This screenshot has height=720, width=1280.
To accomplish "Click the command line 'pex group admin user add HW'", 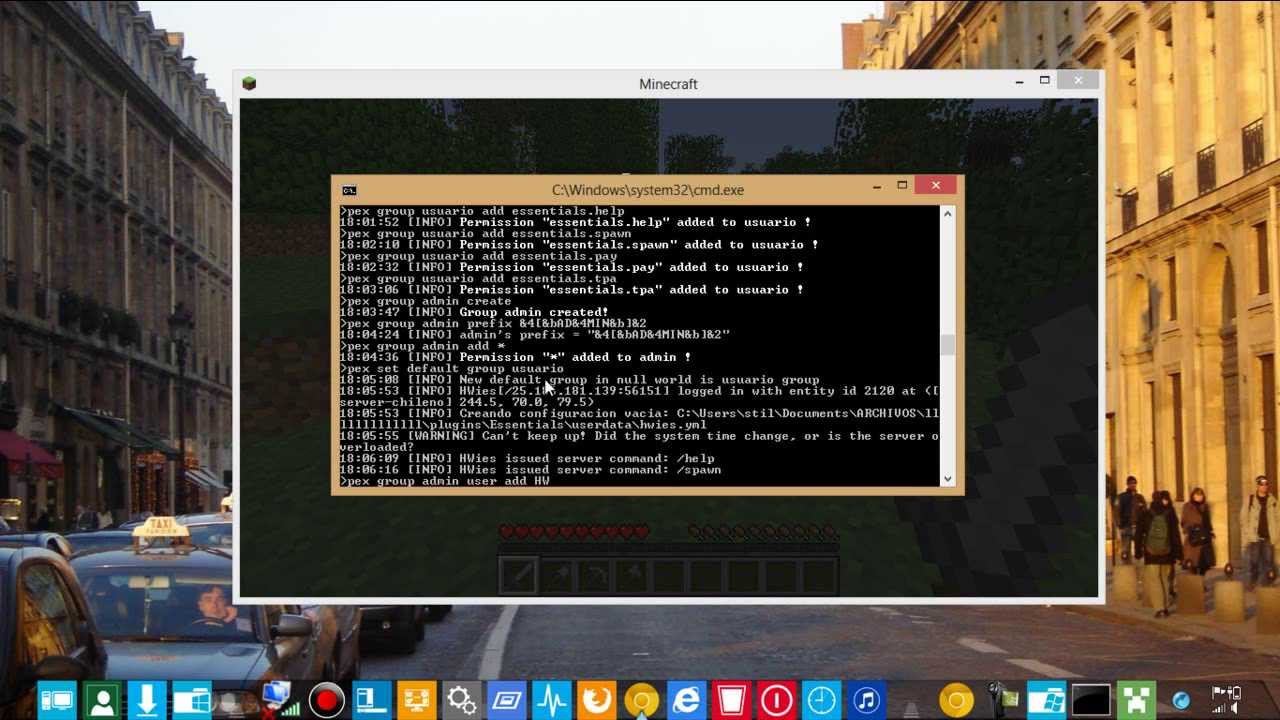I will tap(445, 481).
